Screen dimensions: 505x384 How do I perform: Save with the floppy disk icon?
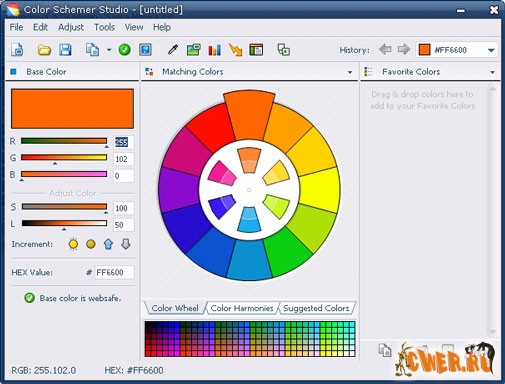pos(65,50)
